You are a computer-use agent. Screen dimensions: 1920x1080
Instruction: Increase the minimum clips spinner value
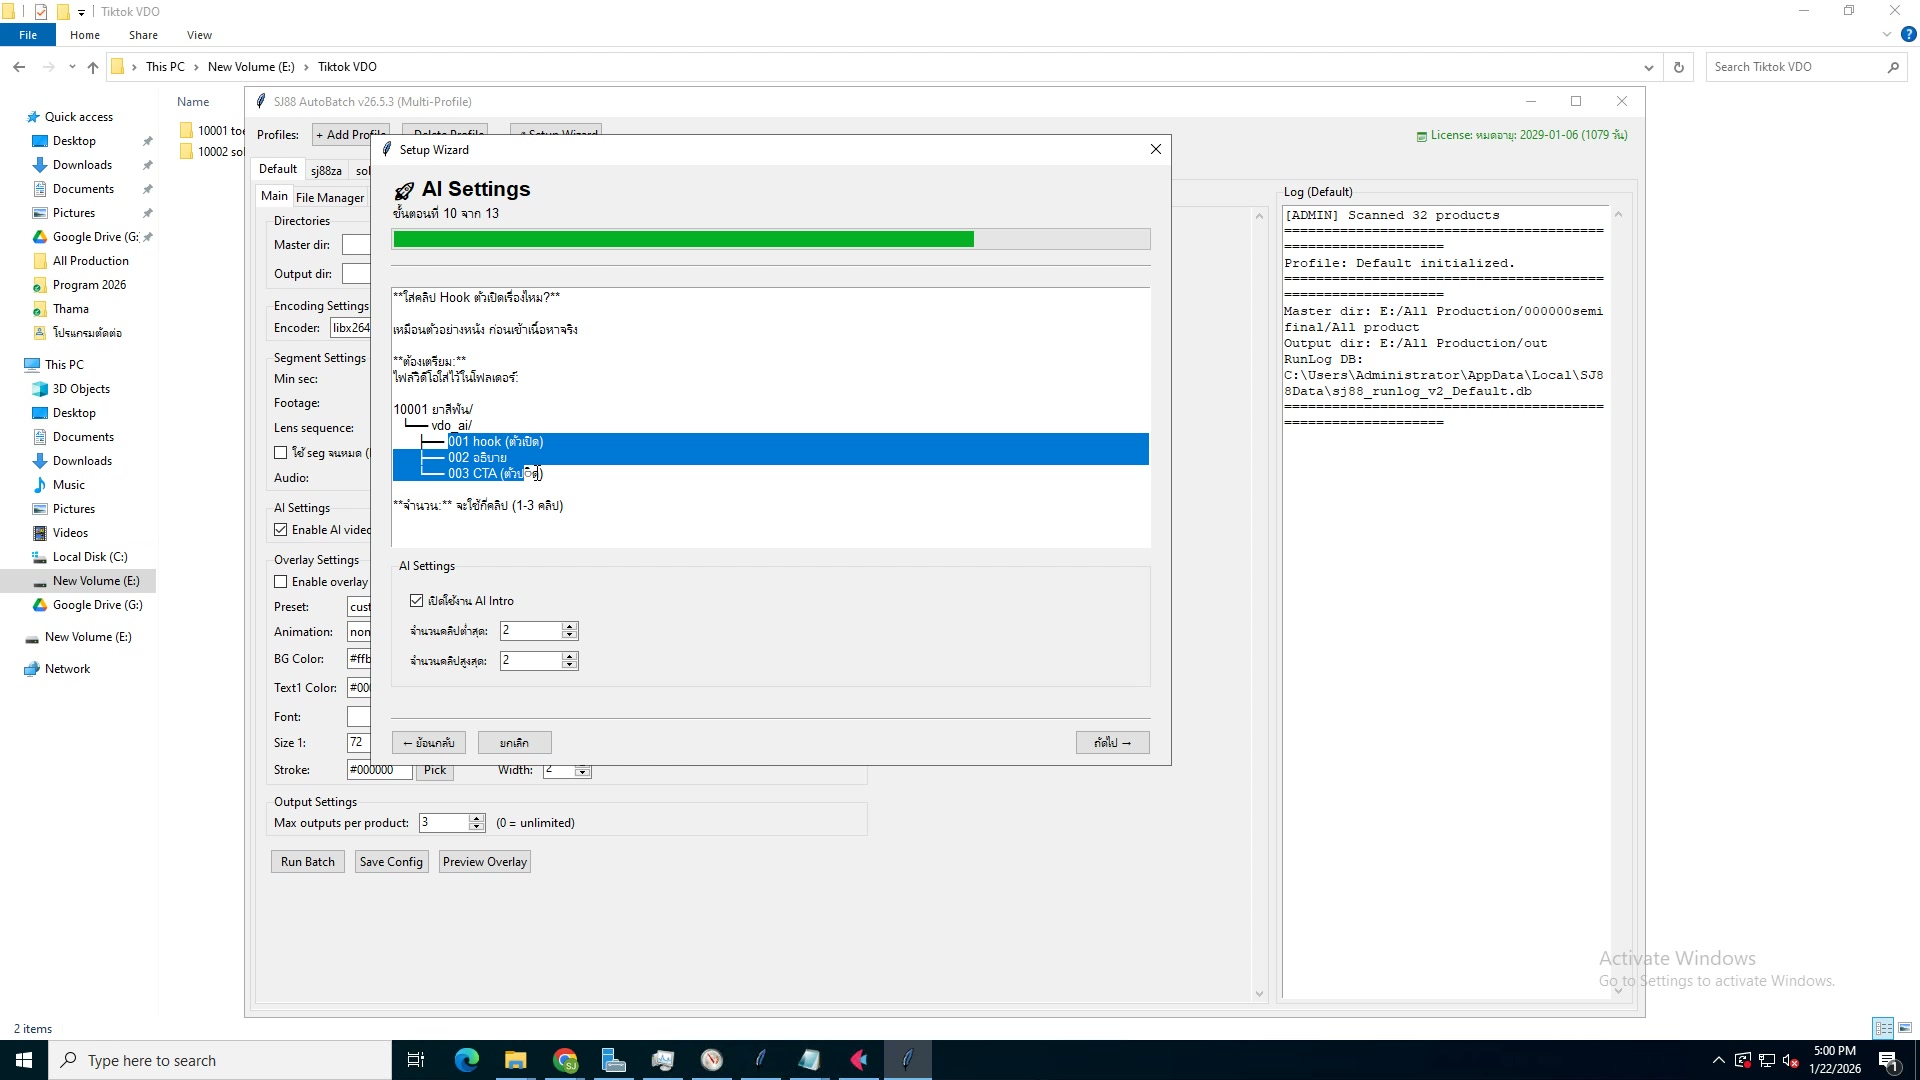click(x=570, y=626)
